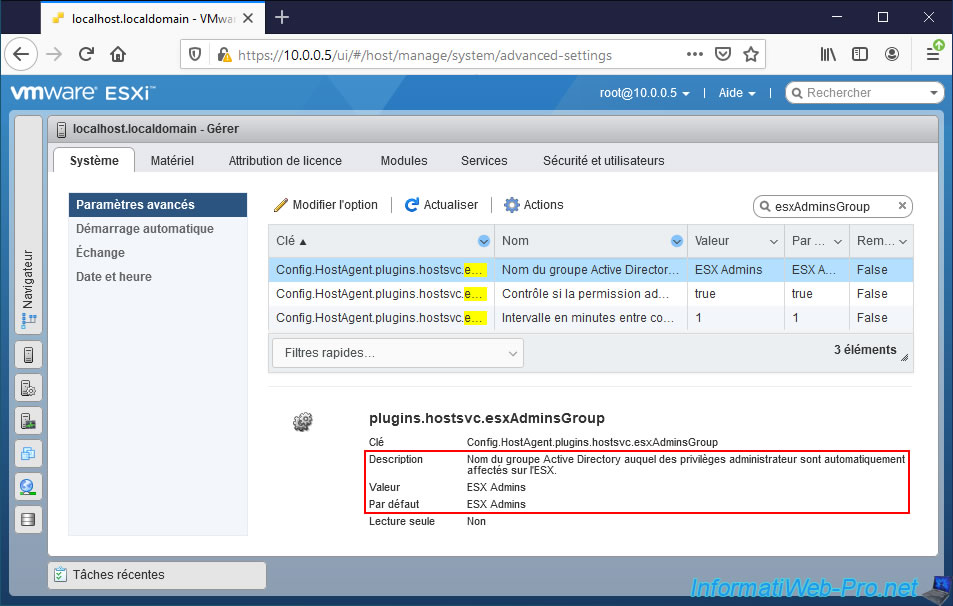
Task: Open the Actions gear menu
Action: pos(534,205)
